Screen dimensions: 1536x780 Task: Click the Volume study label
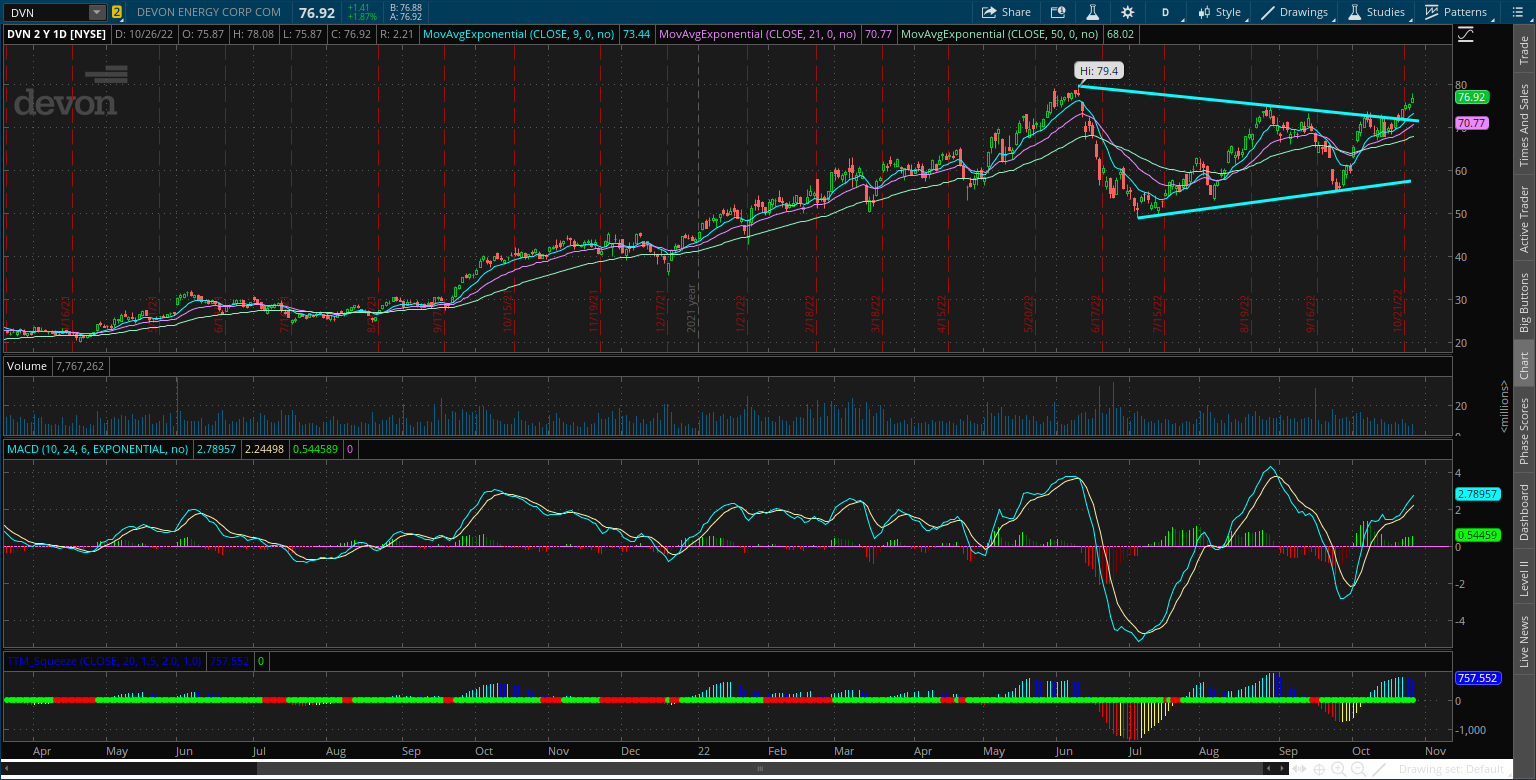click(x=27, y=367)
